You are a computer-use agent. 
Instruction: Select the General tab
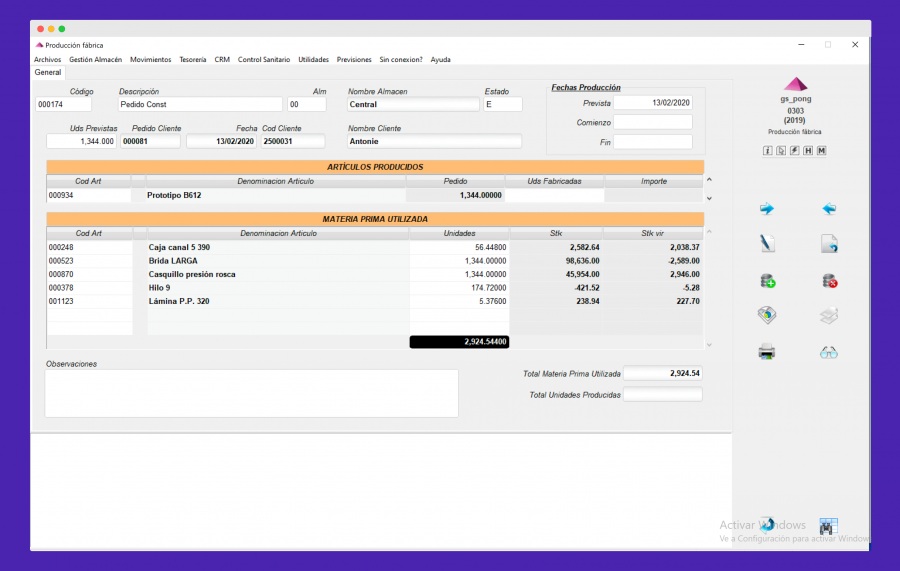(x=48, y=72)
